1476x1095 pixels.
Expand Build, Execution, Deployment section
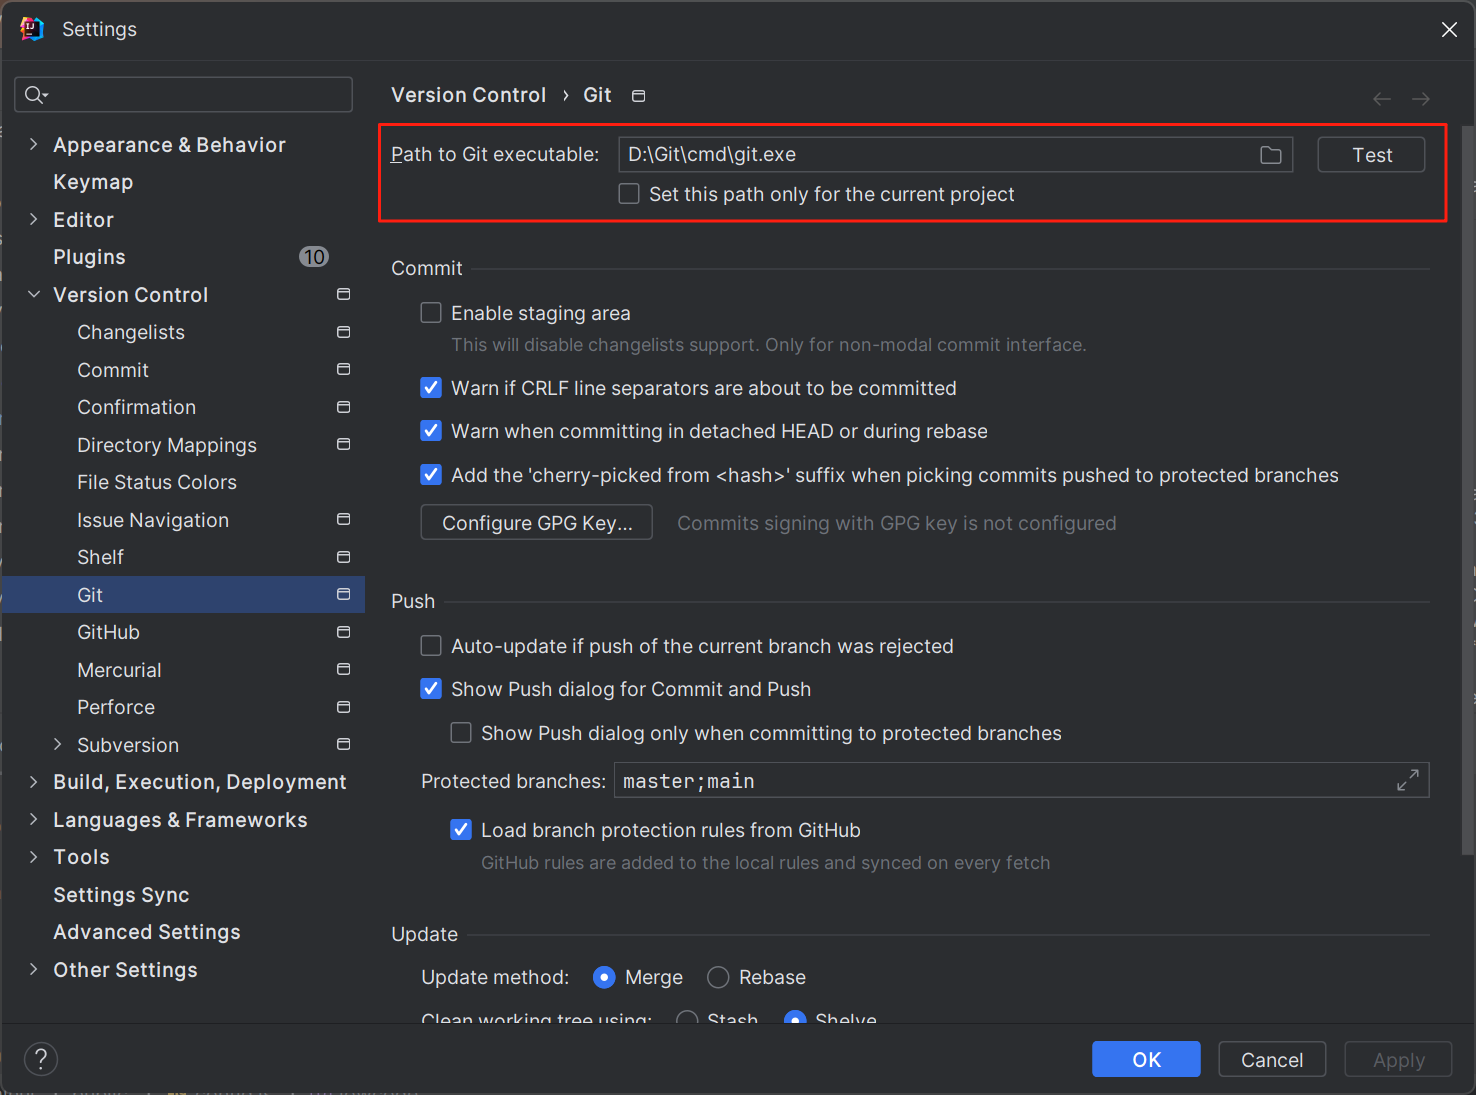coord(34,782)
